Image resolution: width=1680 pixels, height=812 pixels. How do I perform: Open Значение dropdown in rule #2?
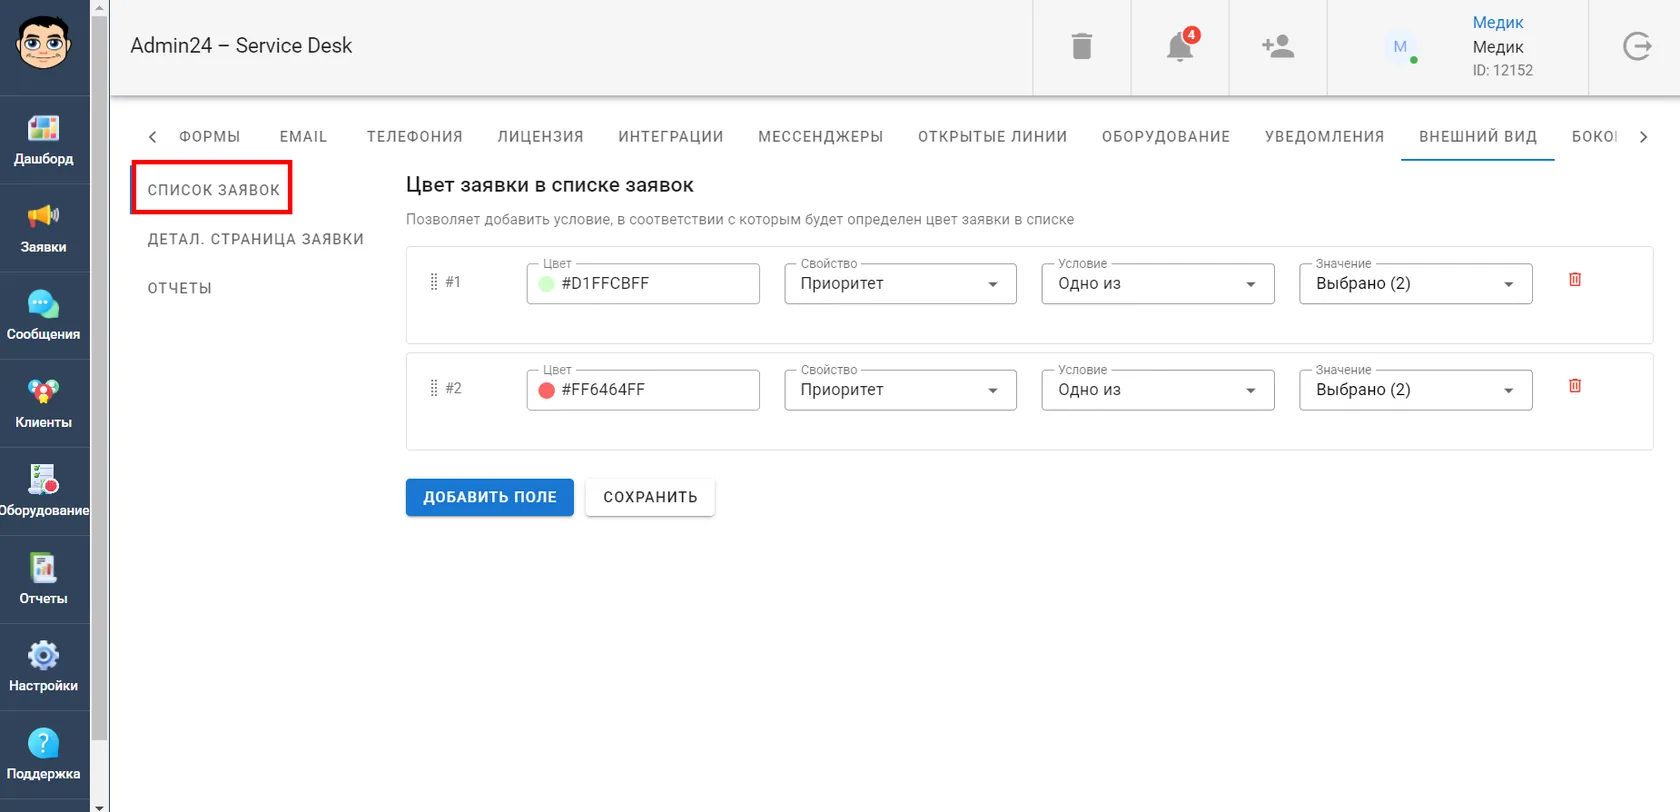(x=1416, y=390)
